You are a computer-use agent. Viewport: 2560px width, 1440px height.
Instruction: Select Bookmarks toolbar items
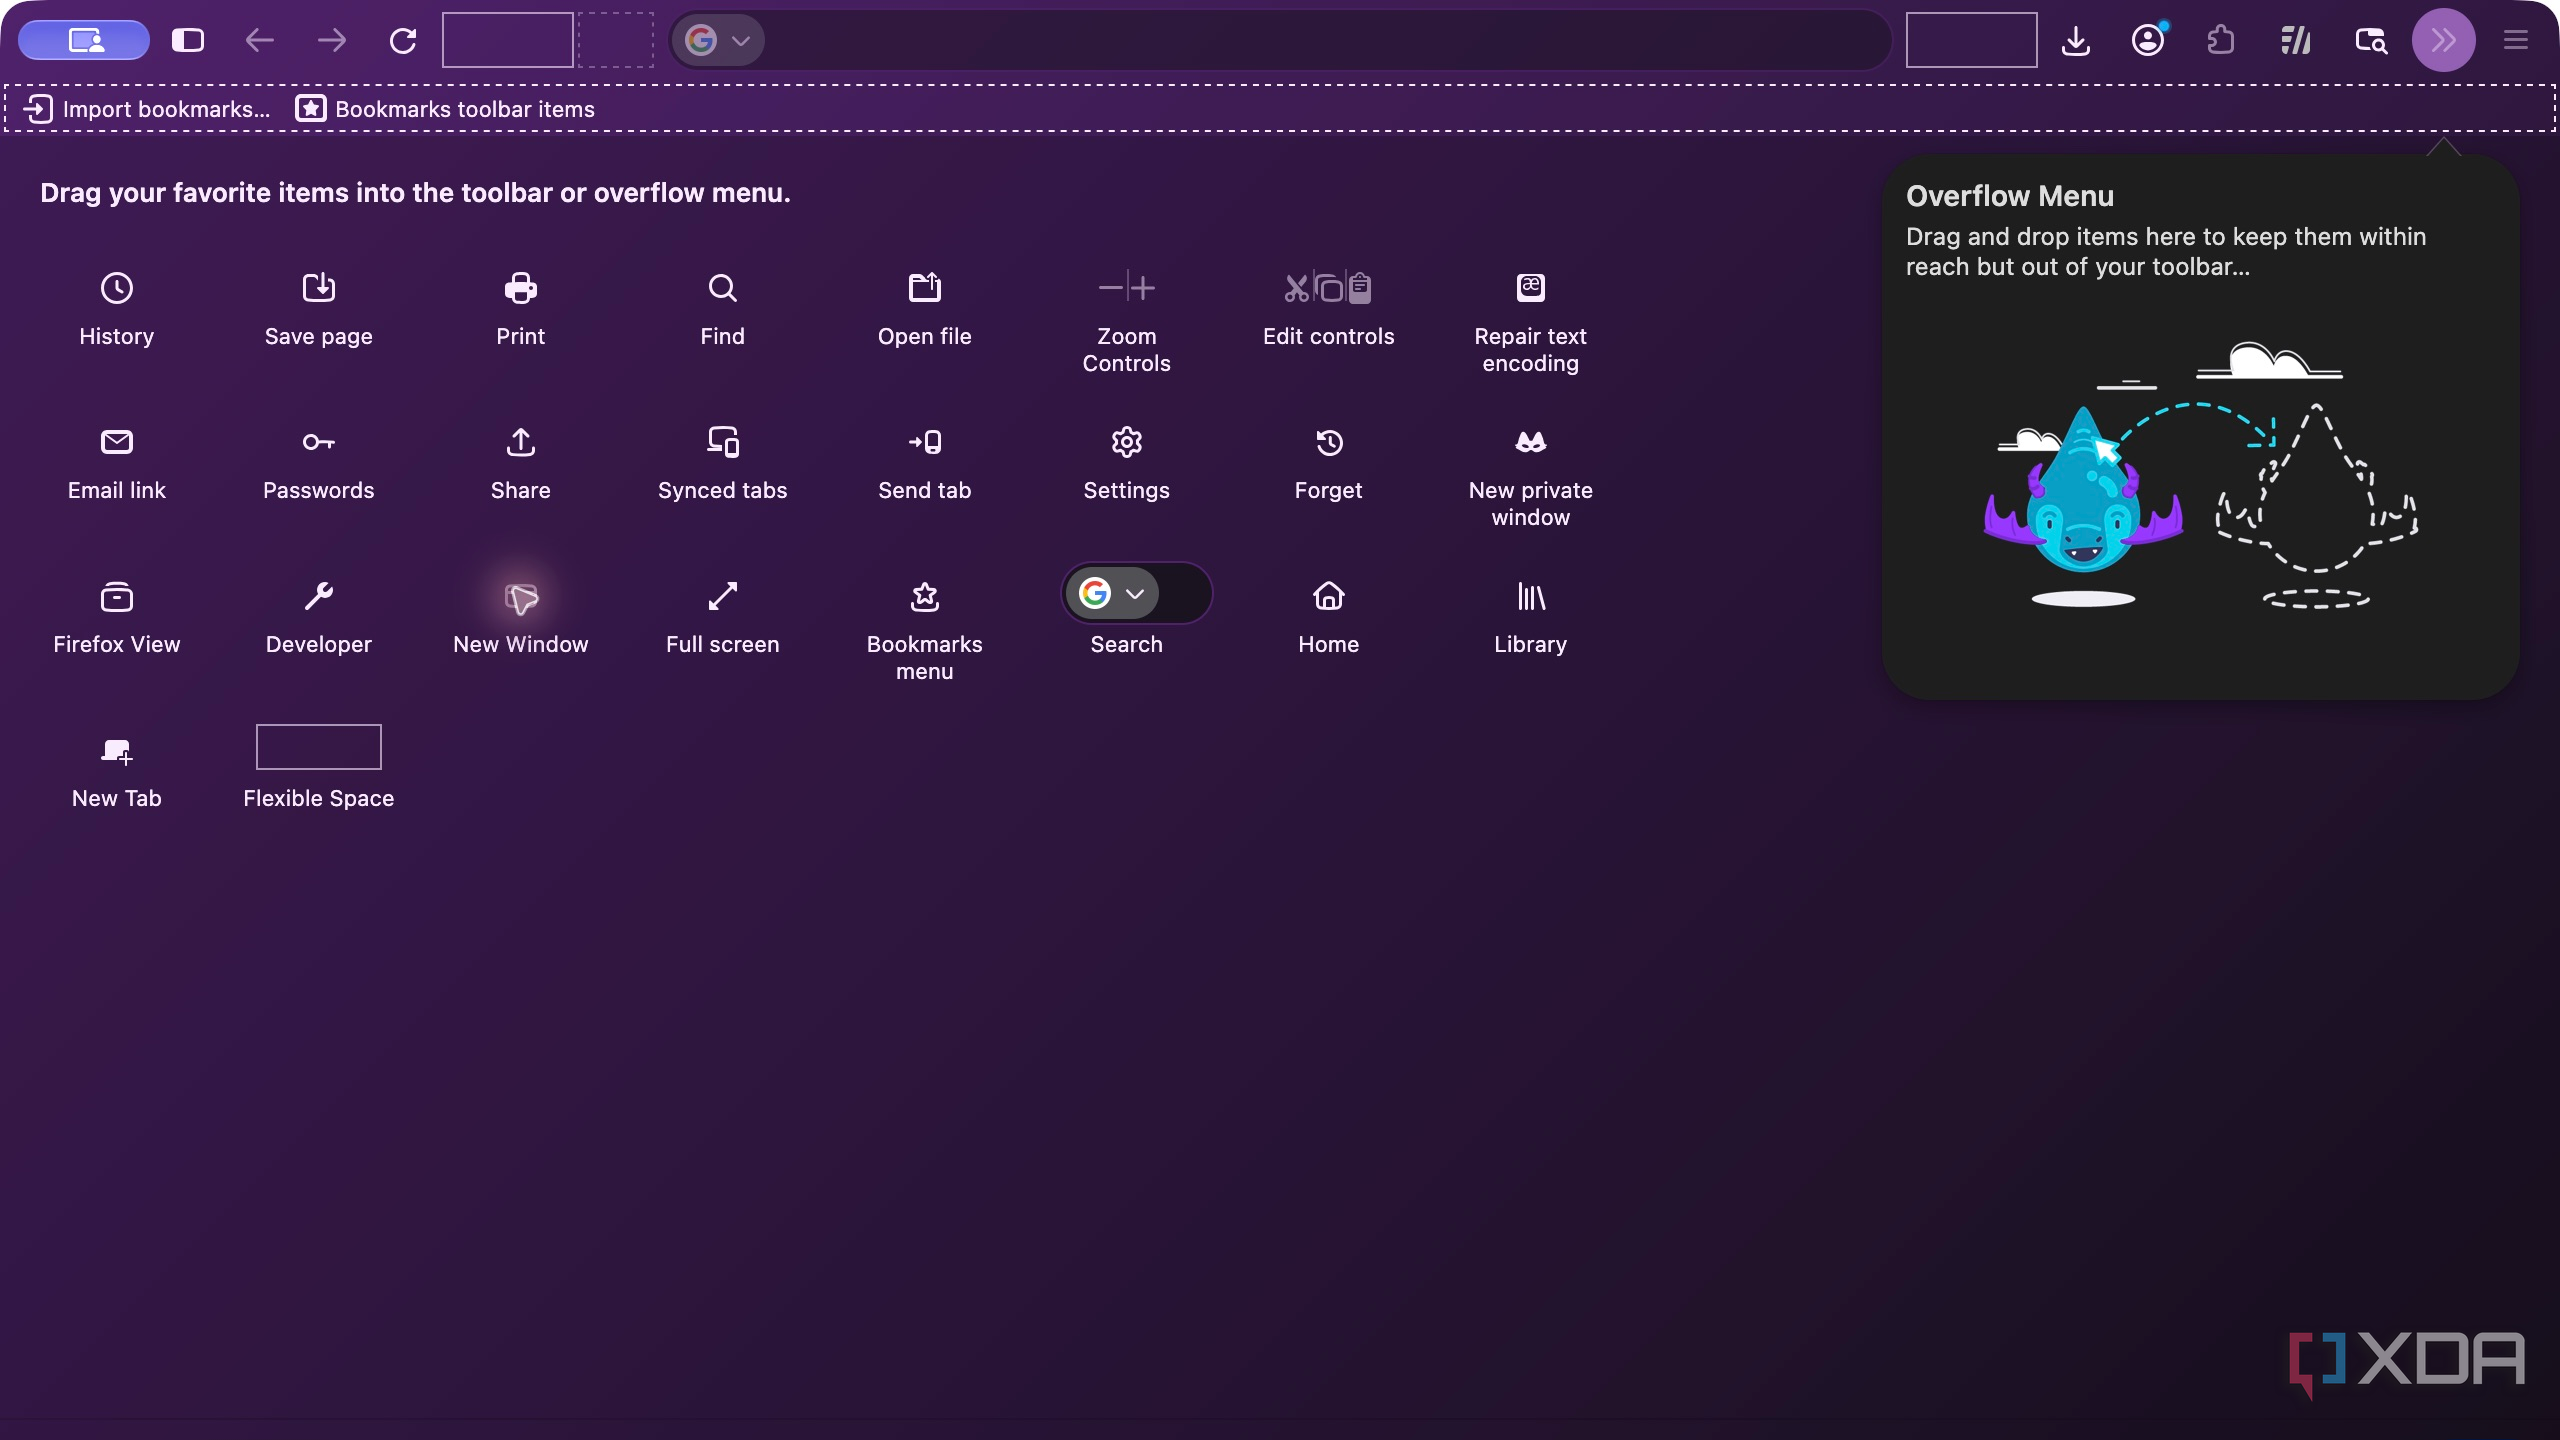[x=445, y=109]
